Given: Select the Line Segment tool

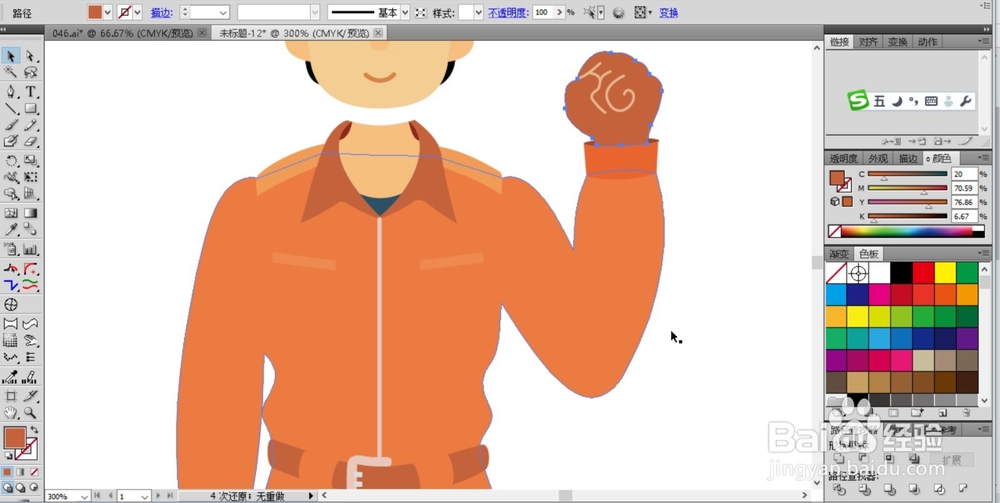Looking at the screenshot, I should pos(11,108).
